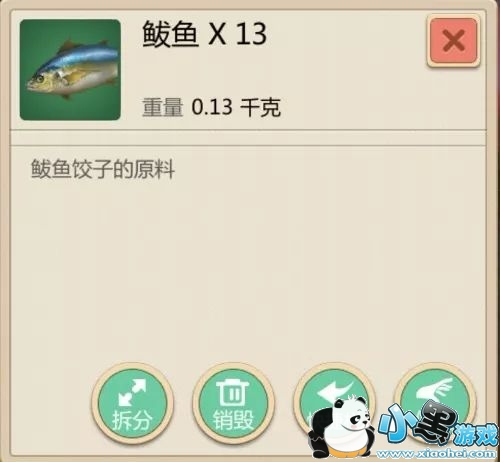Select the mackerel fish thumbnail
This screenshot has height=462, width=500.
tap(70, 70)
